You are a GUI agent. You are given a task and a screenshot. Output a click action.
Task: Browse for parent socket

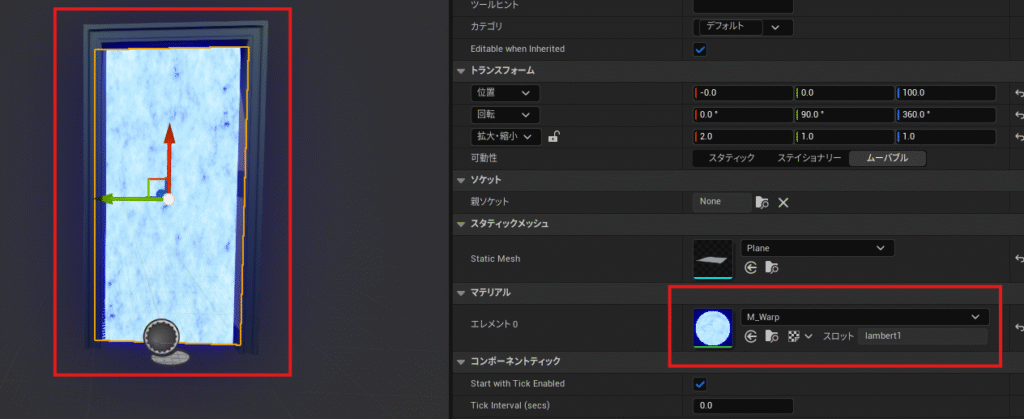(x=762, y=202)
